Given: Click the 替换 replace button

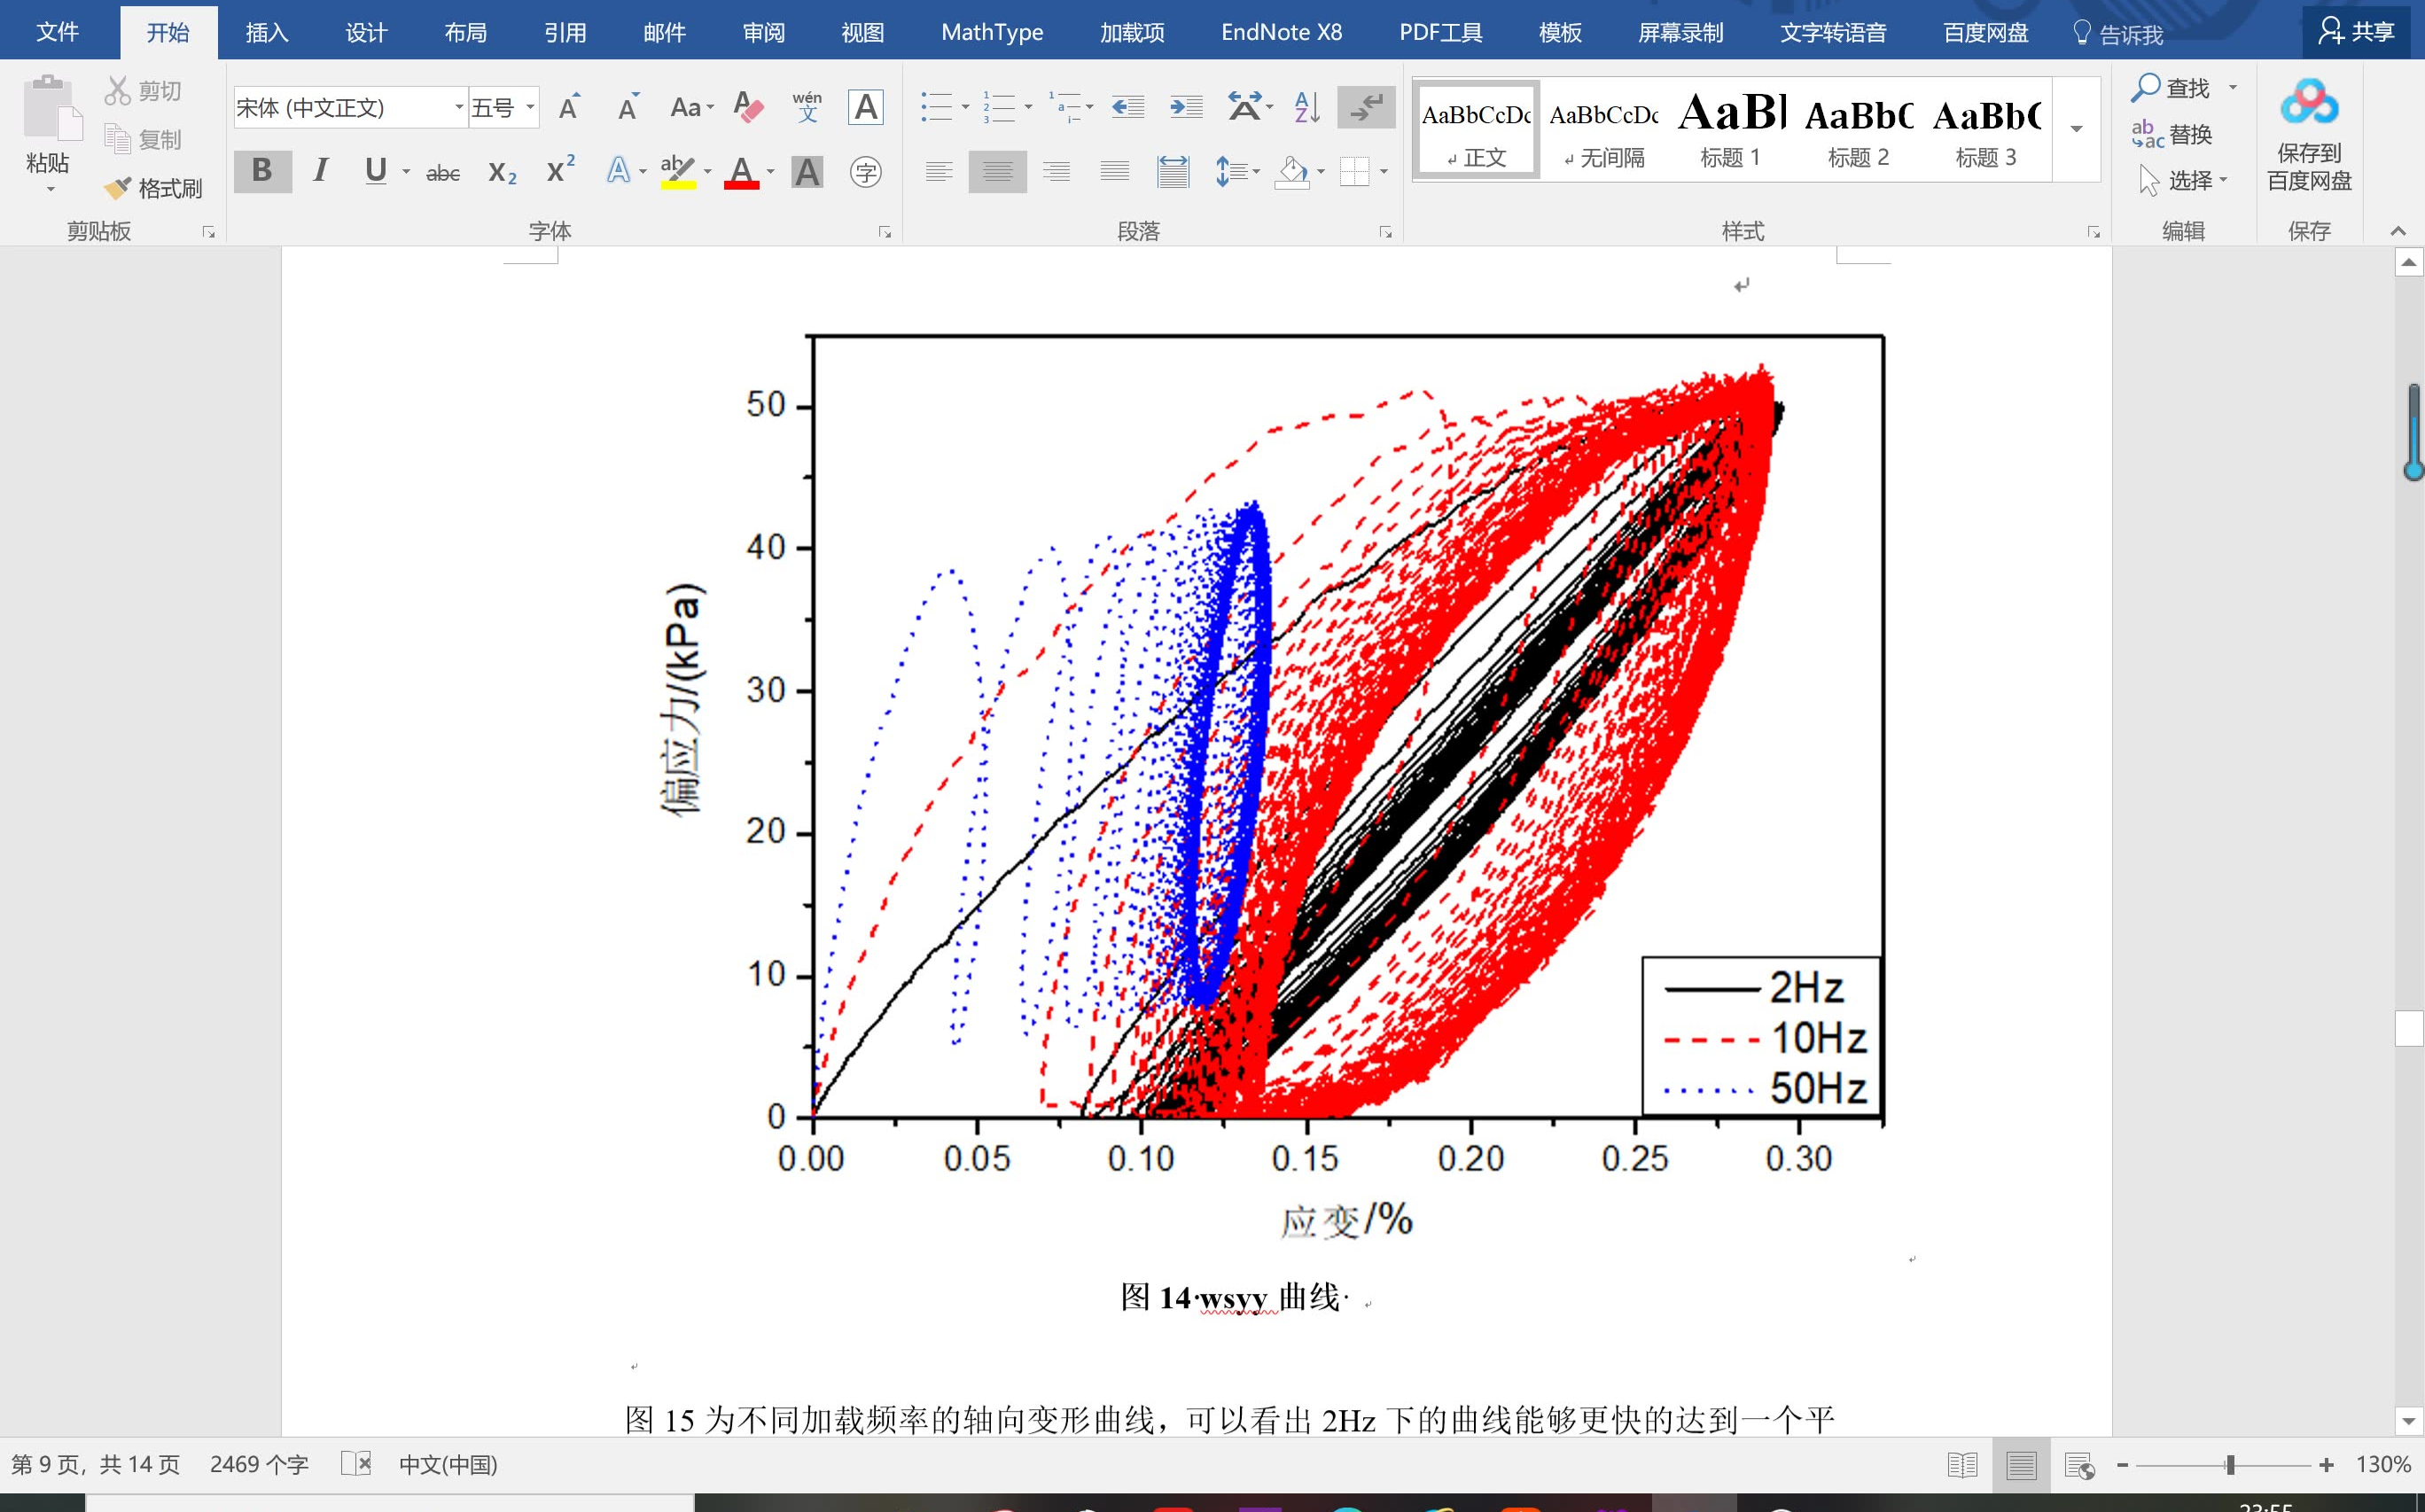Looking at the screenshot, I should pyautogui.click(x=2172, y=134).
